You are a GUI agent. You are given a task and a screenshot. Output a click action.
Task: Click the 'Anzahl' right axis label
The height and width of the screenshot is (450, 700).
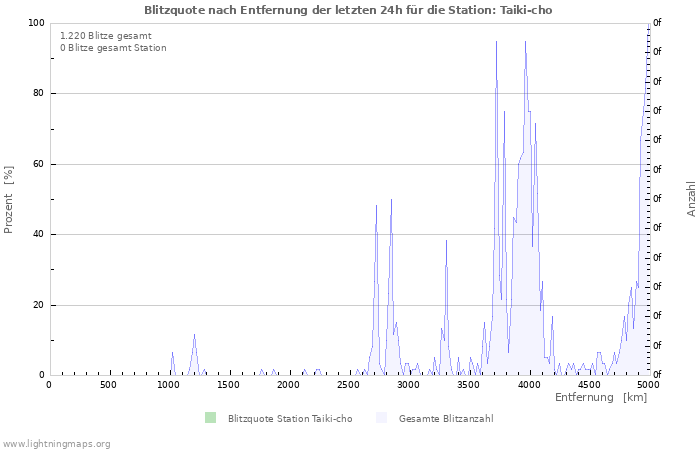[x=692, y=199]
